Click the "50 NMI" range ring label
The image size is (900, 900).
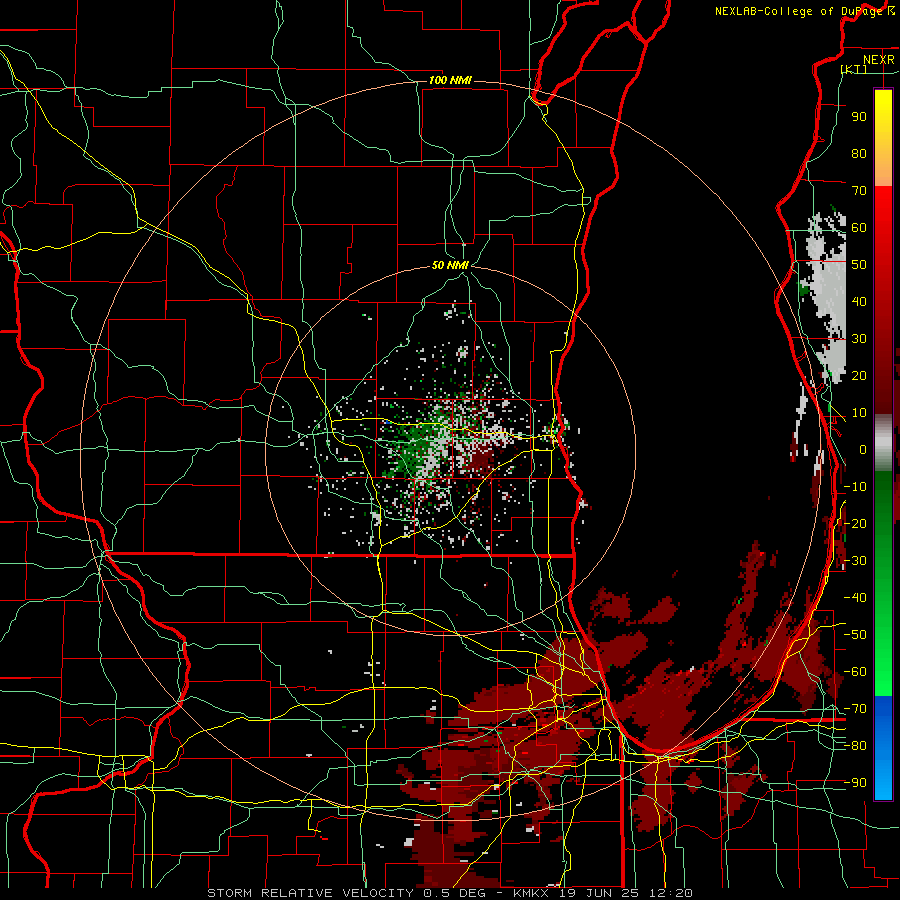[x=450, y=265]
